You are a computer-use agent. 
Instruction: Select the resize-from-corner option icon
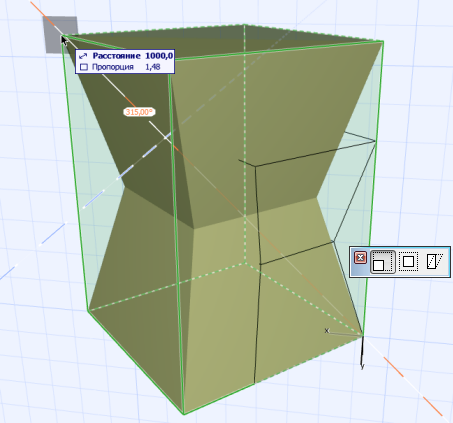383,262
